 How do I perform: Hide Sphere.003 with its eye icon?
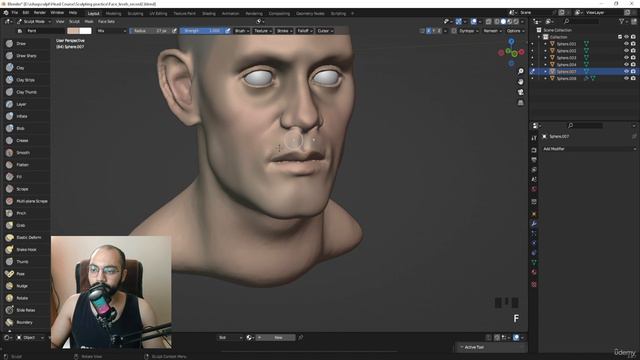pos(626,58)
